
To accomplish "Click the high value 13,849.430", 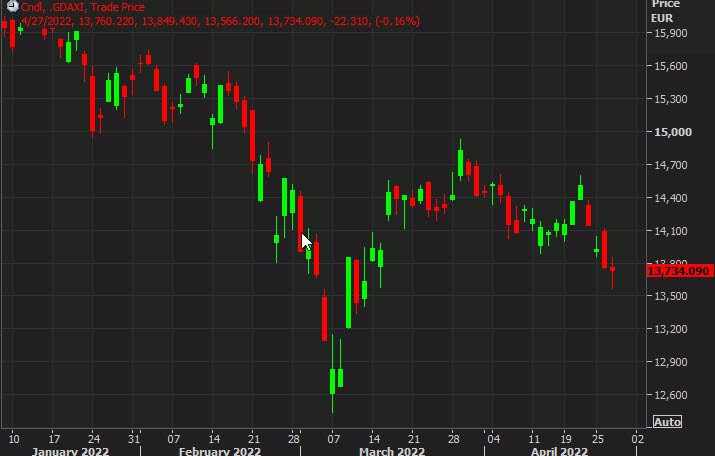I will pos(170,21).
